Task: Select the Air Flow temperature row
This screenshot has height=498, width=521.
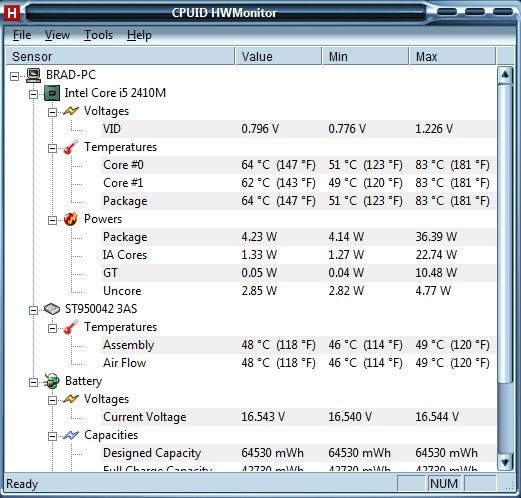Action: [298, 363]
